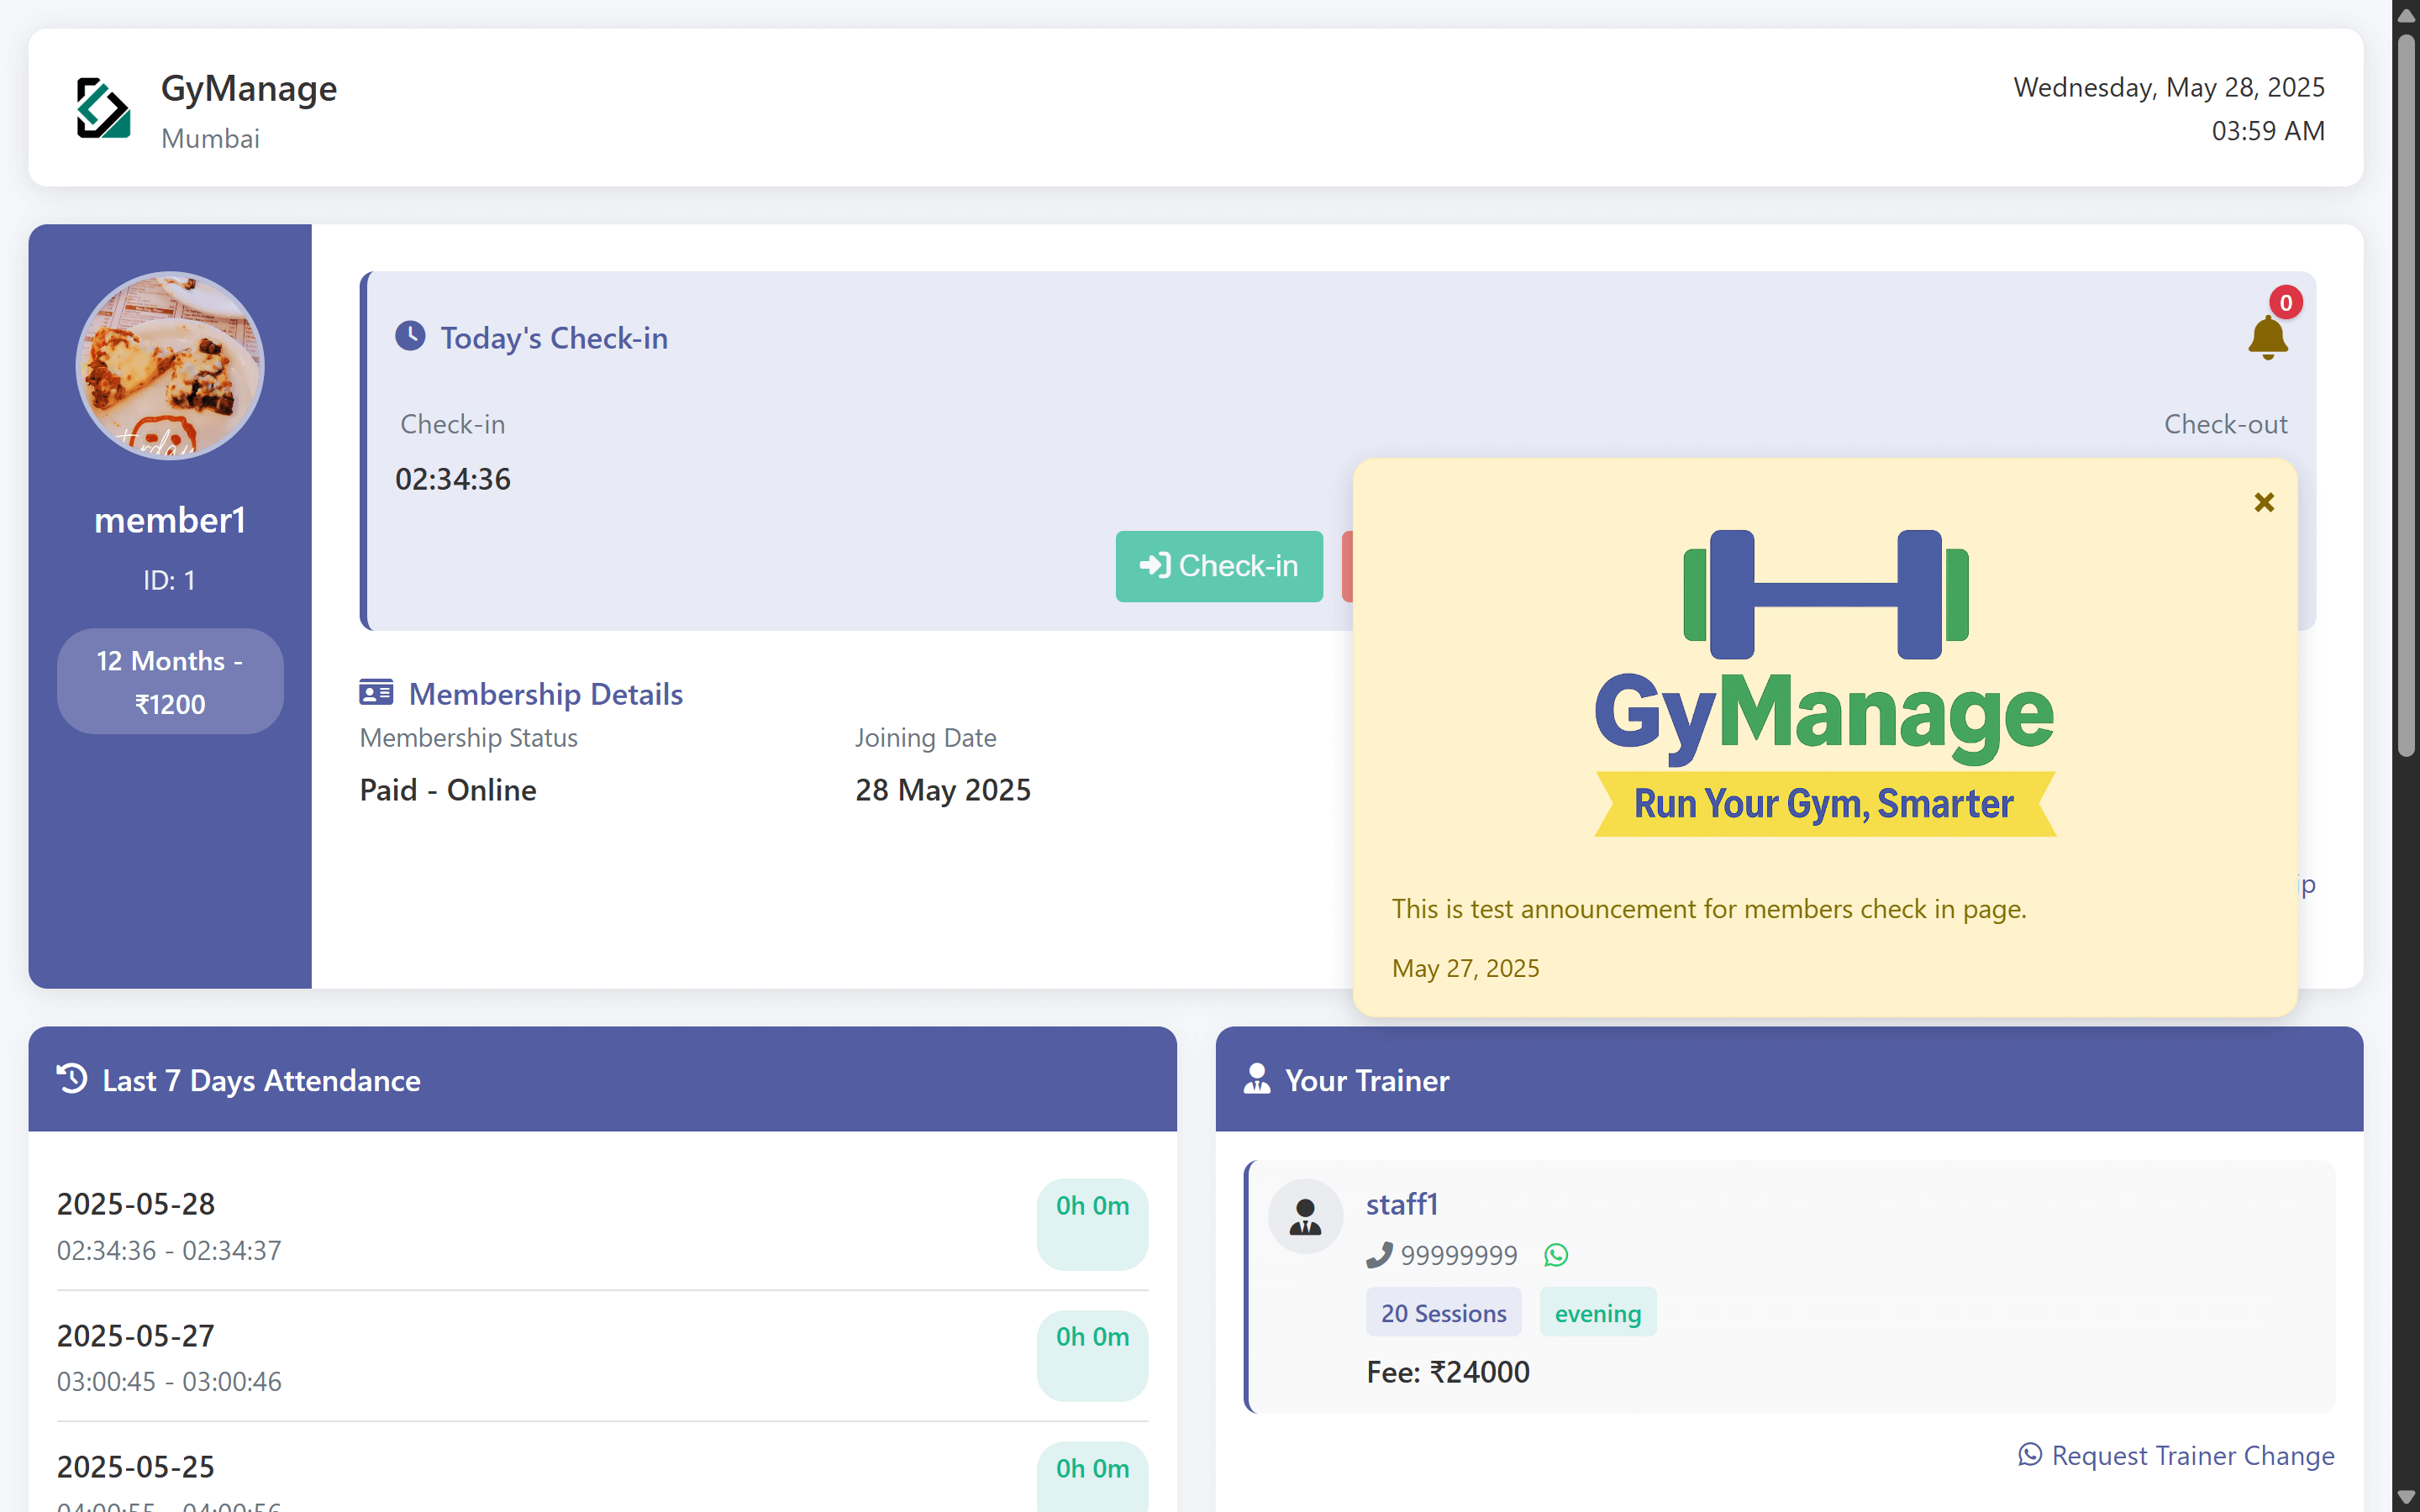
Task: Click the phone icon next to 99999999
Action: click(x=1379, y=1254)
